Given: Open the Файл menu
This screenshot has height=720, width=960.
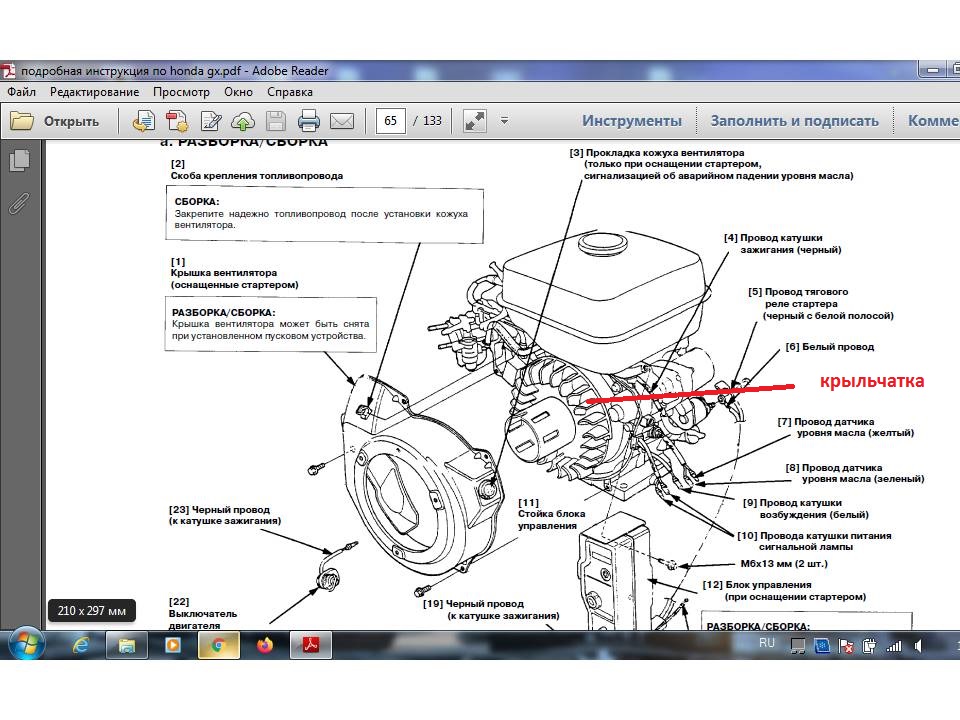Looking at the screenshot, I should click(21, 92).
